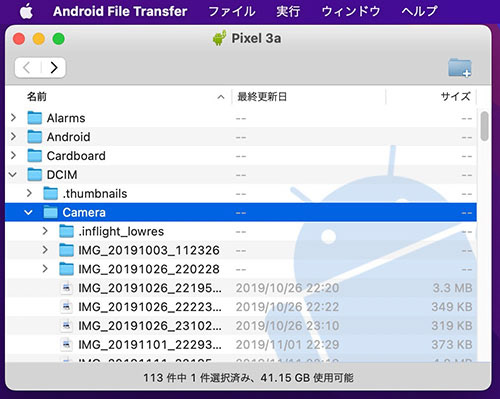Click the 319 KB size value
The height and width of the screenshot is (399, 500).
coord(452,326)
